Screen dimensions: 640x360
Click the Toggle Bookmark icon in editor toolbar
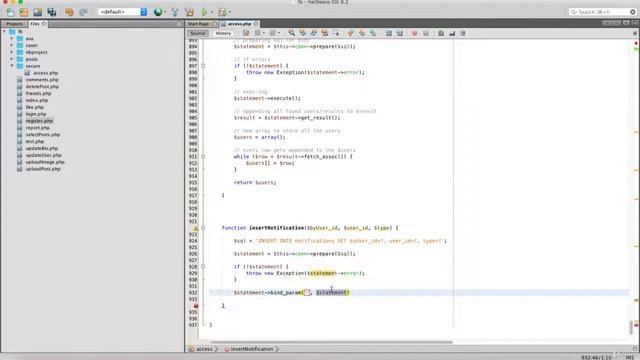[x=373, y=33]
